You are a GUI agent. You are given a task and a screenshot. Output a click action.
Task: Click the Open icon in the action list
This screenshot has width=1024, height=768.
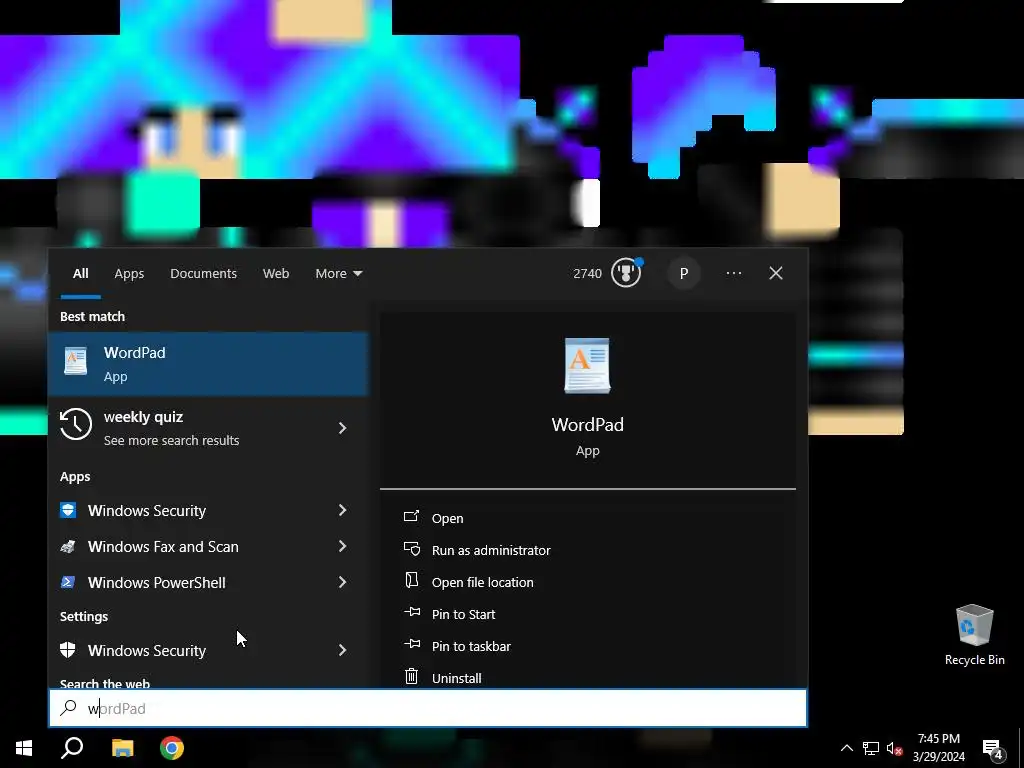pyautogui.click(x=411, y=517)
